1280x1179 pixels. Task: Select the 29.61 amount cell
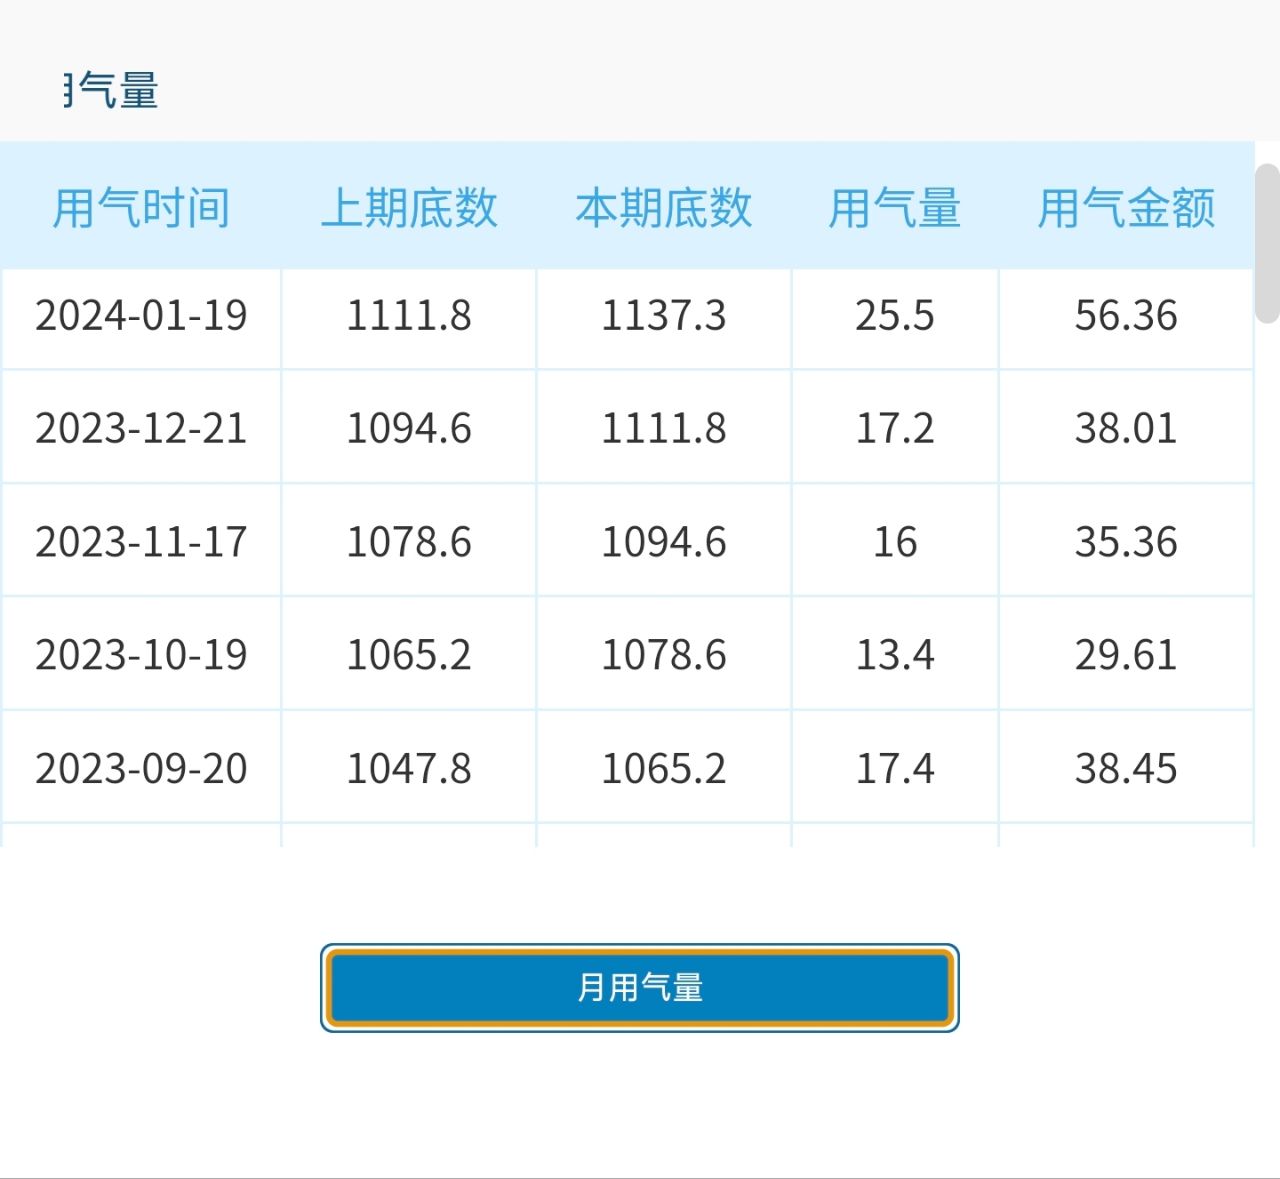pos(1126,655)
